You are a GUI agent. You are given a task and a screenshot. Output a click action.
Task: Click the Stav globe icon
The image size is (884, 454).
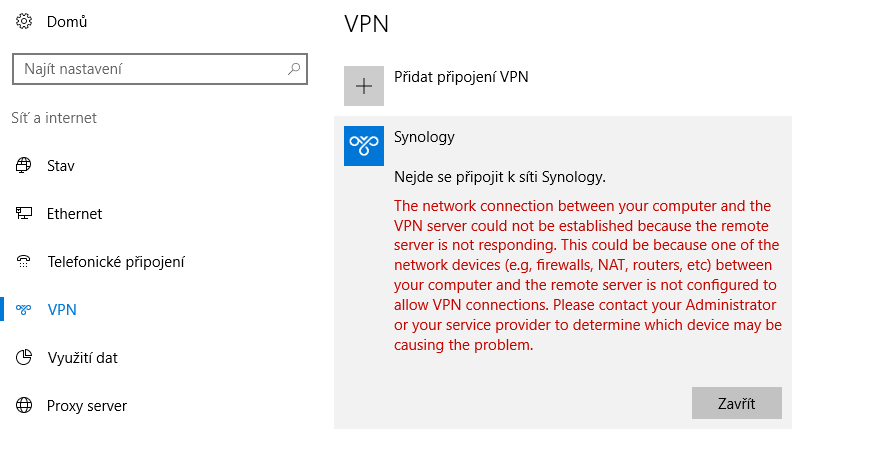(x=24, y=165)
